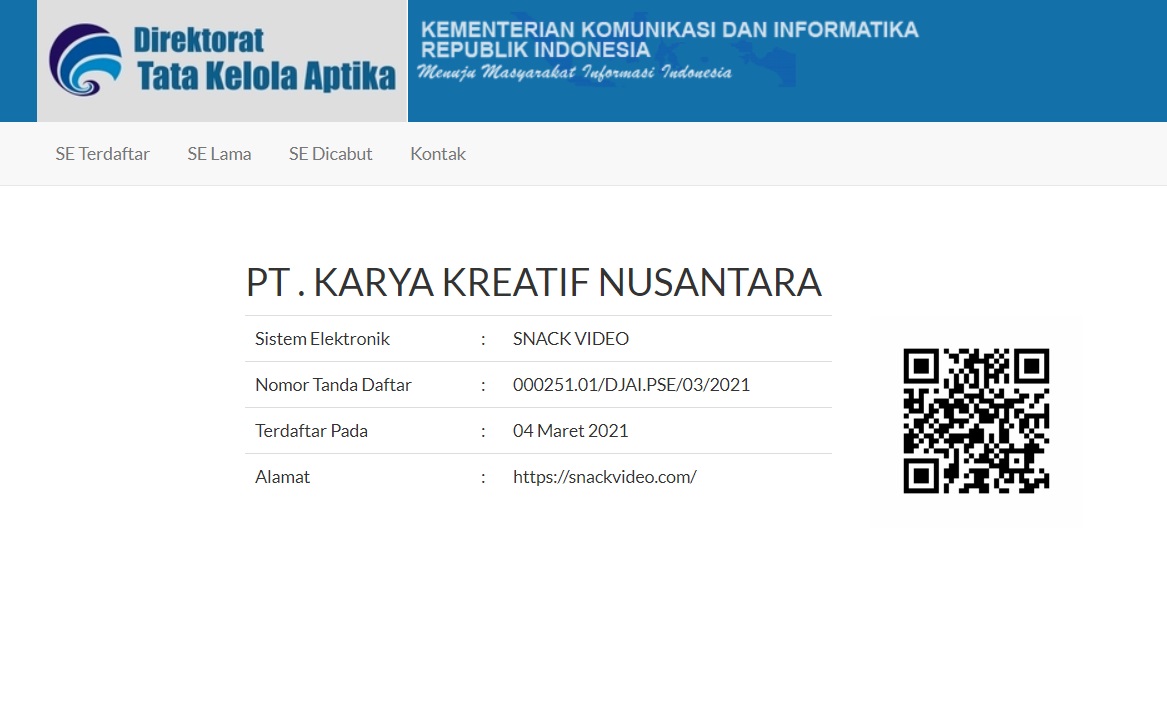Open the SE Dicabut menu item
This screenshot has width=1167, height=715.
click(330, 154)
